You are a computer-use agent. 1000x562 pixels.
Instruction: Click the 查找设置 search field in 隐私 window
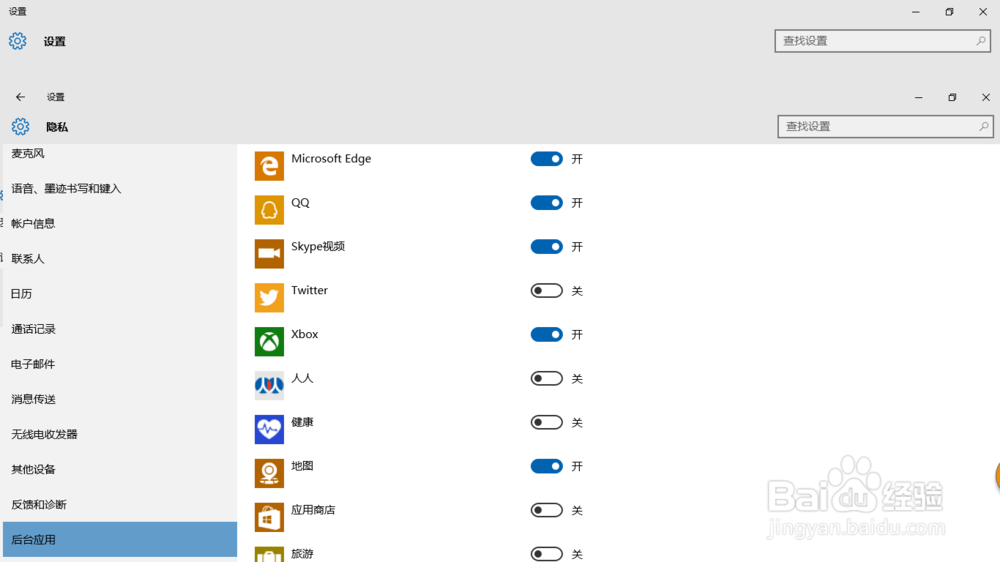885,126
